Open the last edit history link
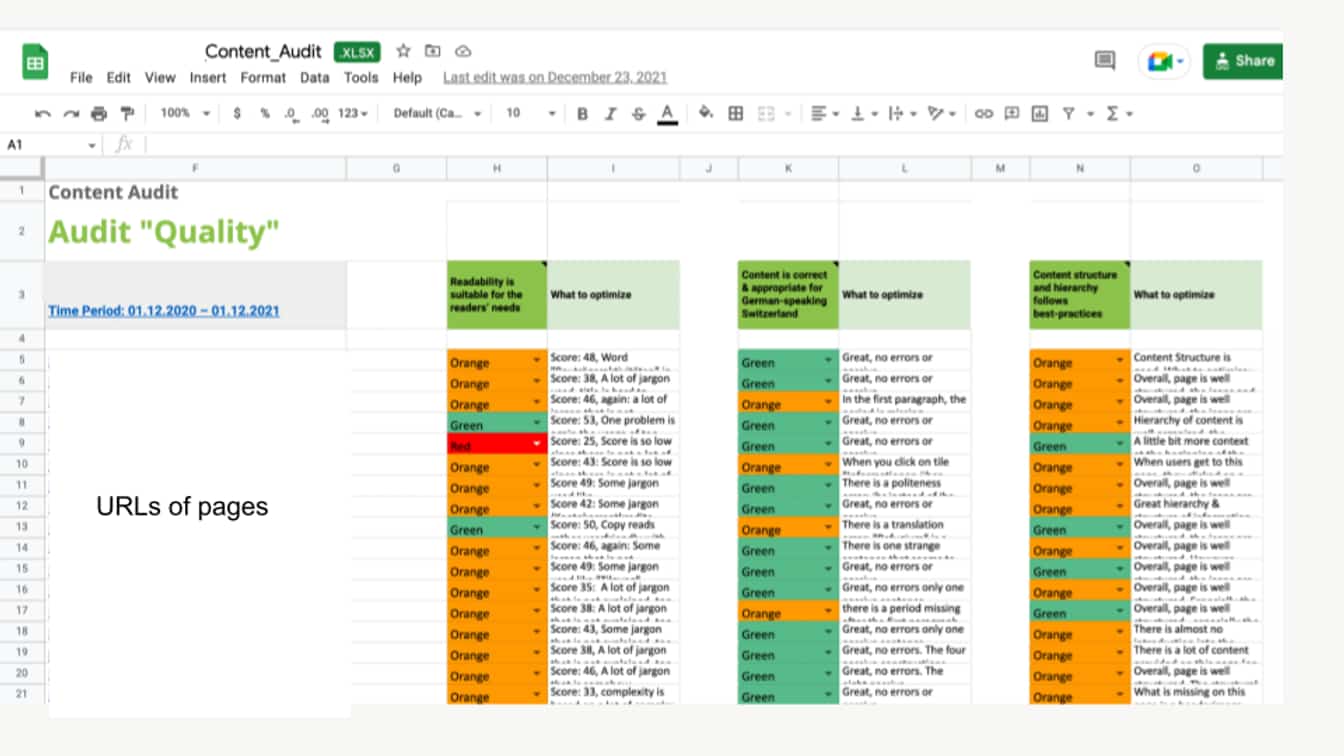 click(x=554, y=77)
